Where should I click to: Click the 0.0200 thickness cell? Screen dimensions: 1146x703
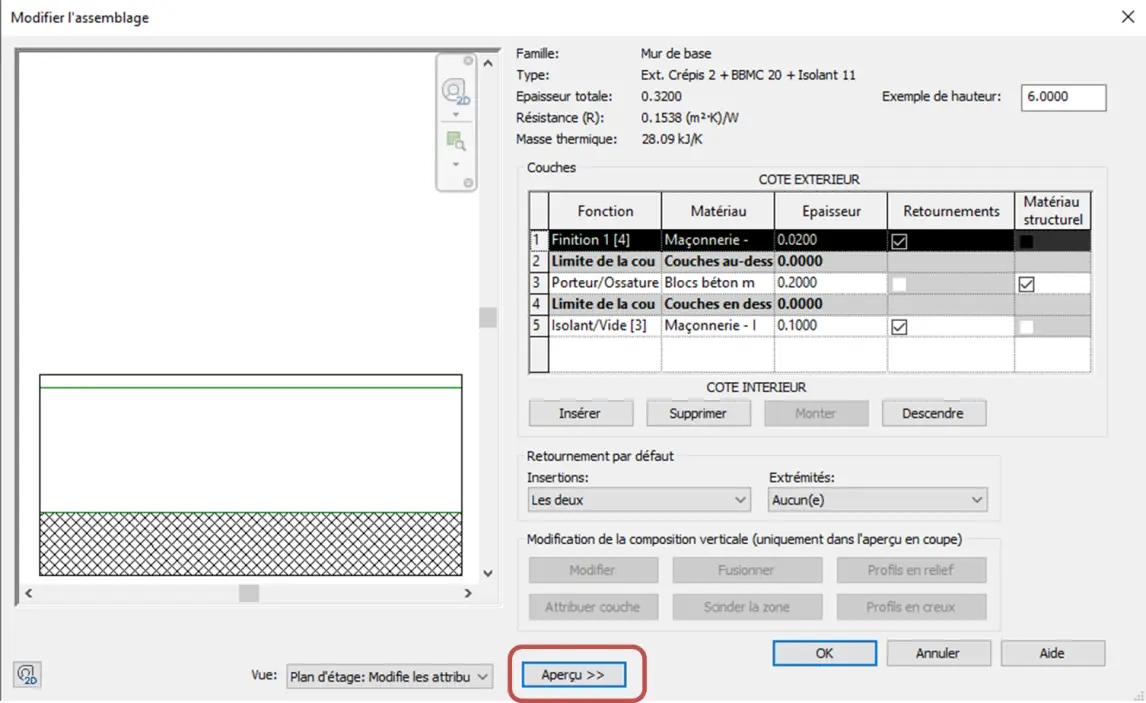pyautogui.click(x=831, y=240)
